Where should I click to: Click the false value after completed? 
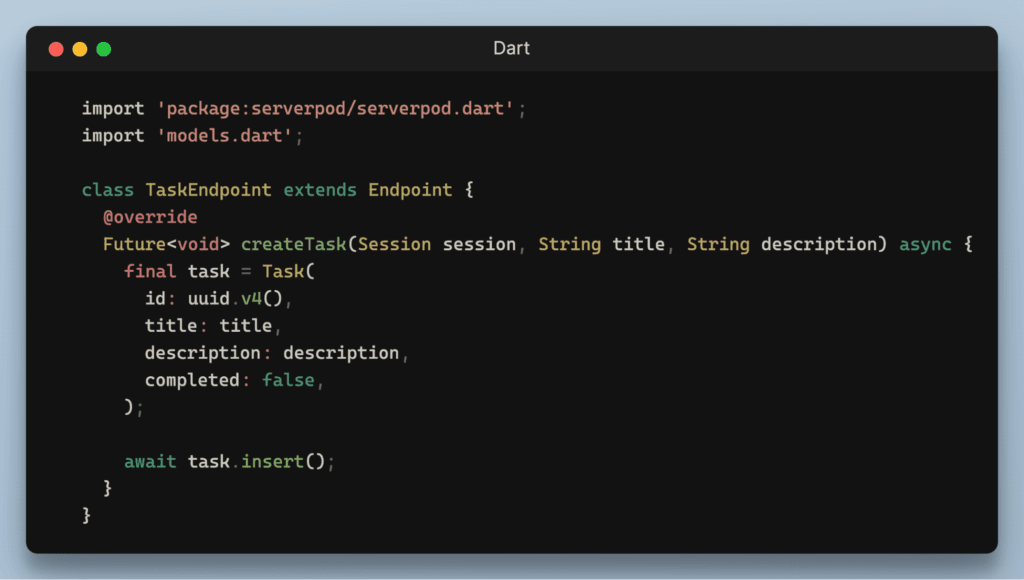click(x=288, y=380)
